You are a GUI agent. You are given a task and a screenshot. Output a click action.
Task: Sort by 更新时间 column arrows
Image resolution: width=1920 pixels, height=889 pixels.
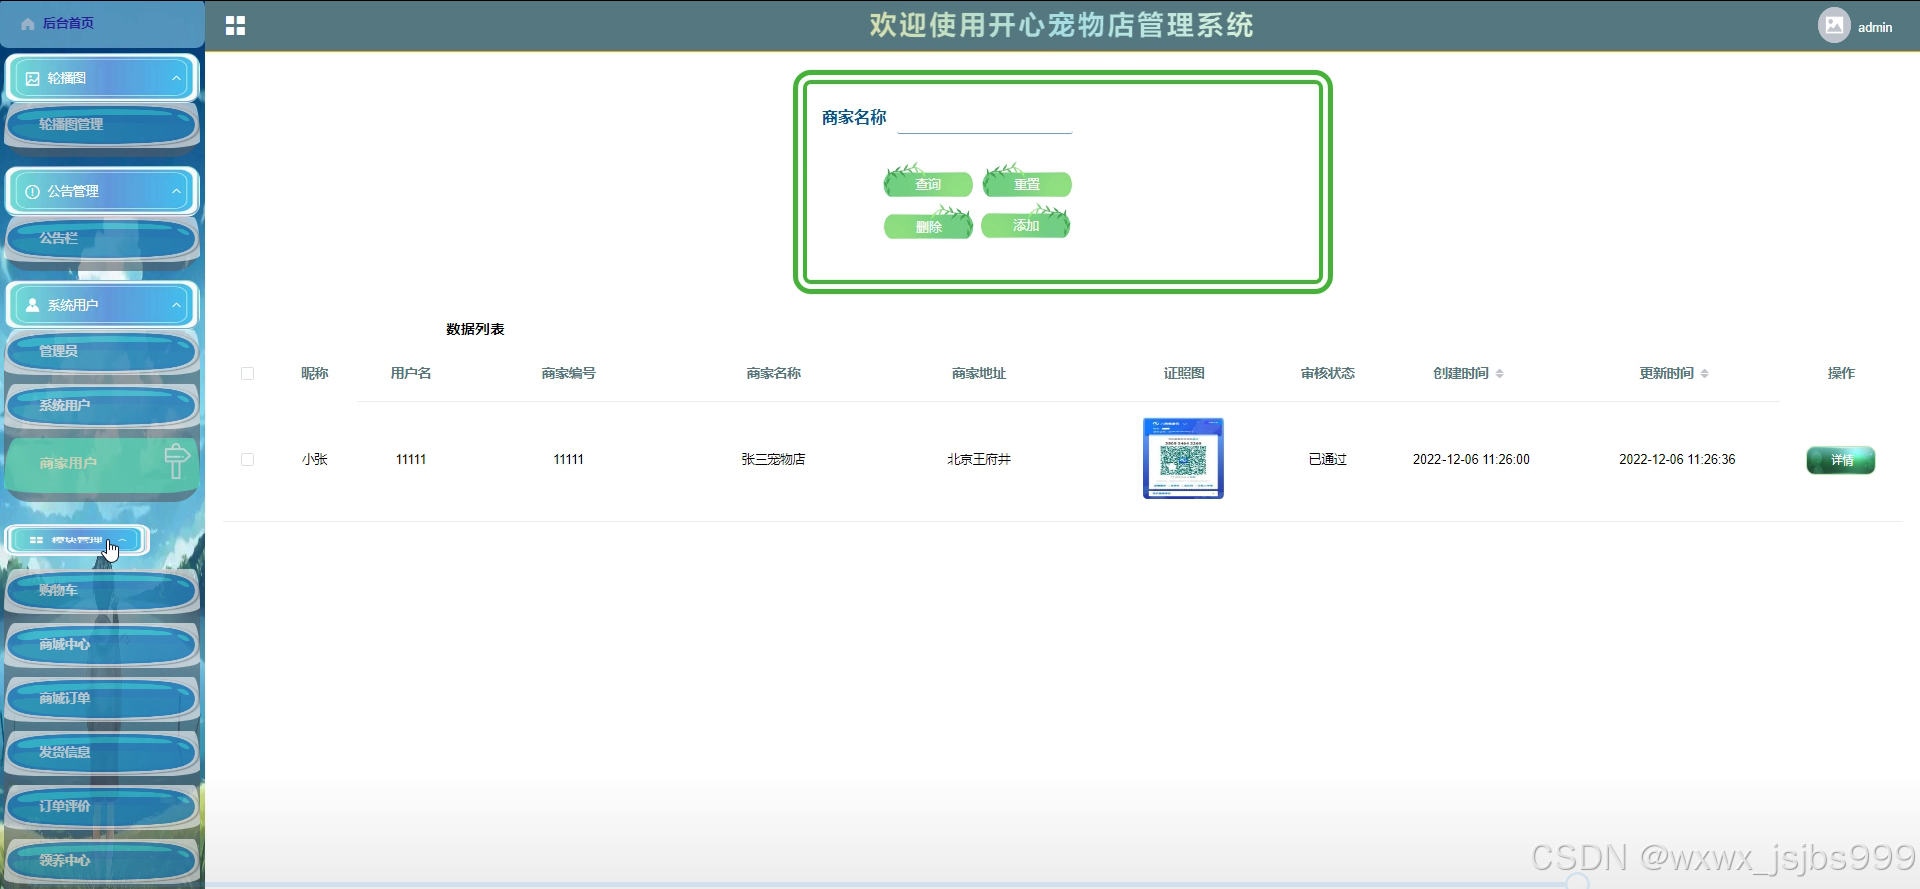(1704, 373)
